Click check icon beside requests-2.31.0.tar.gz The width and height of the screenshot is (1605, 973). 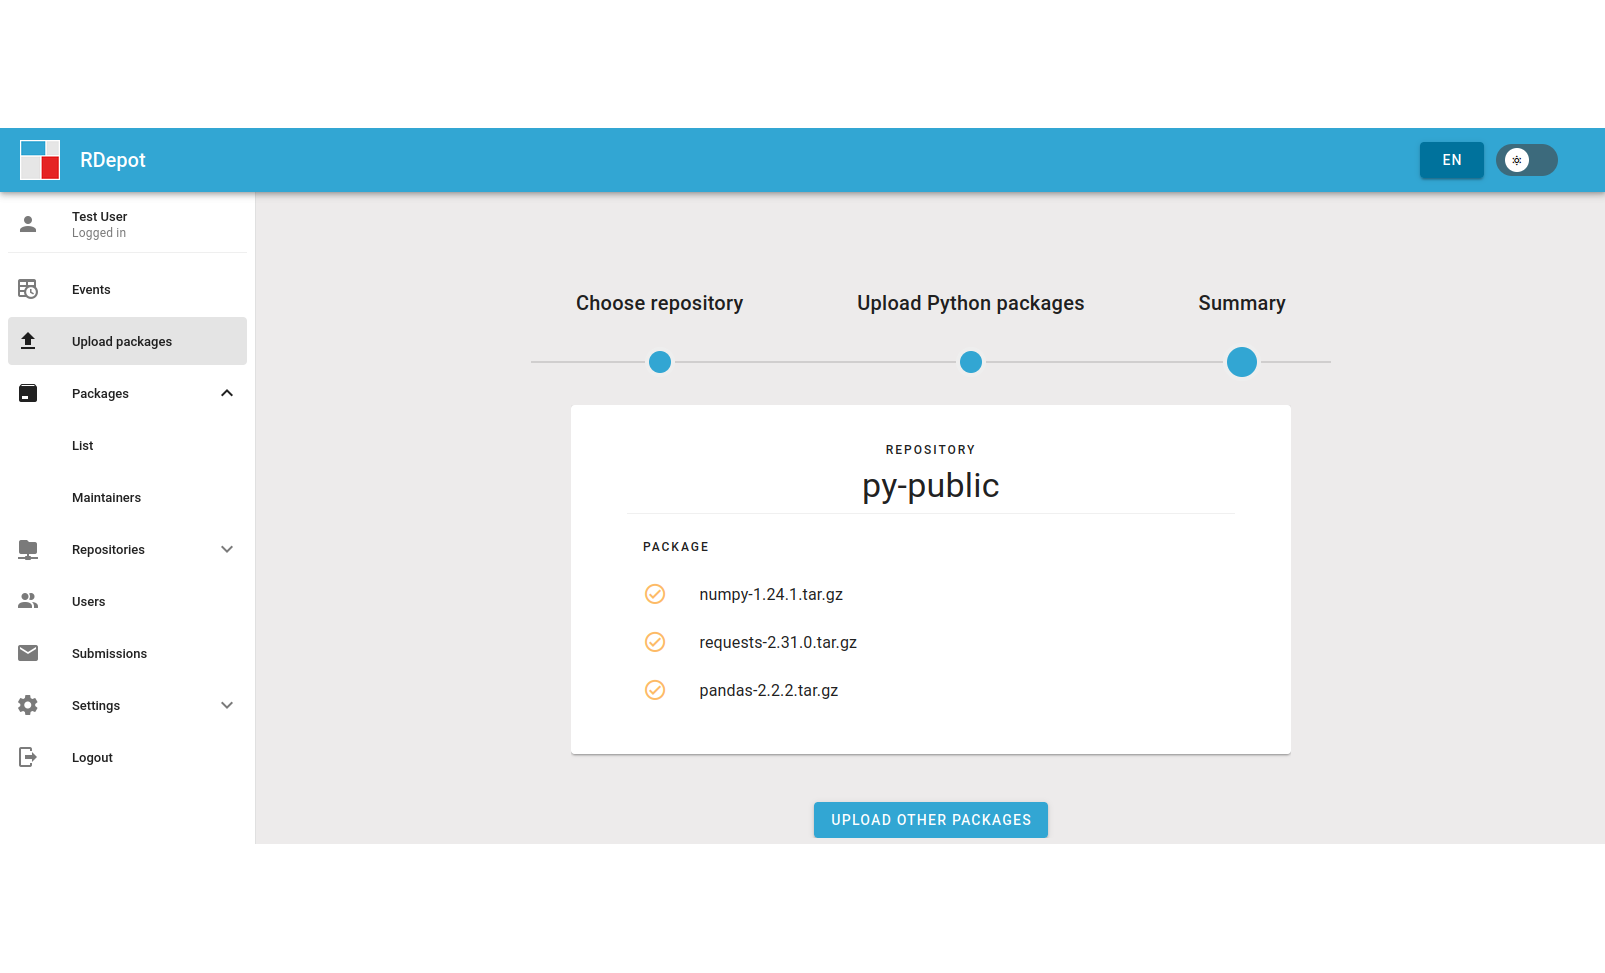[x=655, y=642]
